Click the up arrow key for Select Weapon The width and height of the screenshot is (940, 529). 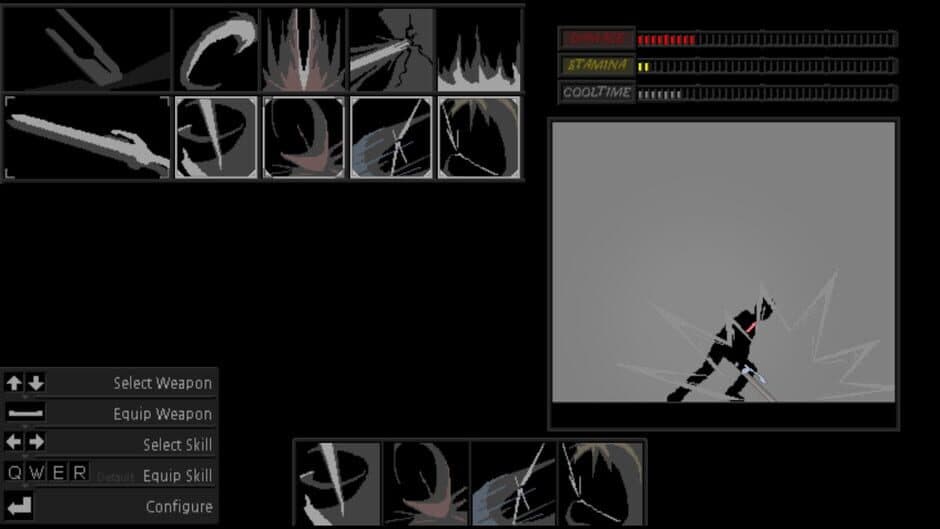14,383
